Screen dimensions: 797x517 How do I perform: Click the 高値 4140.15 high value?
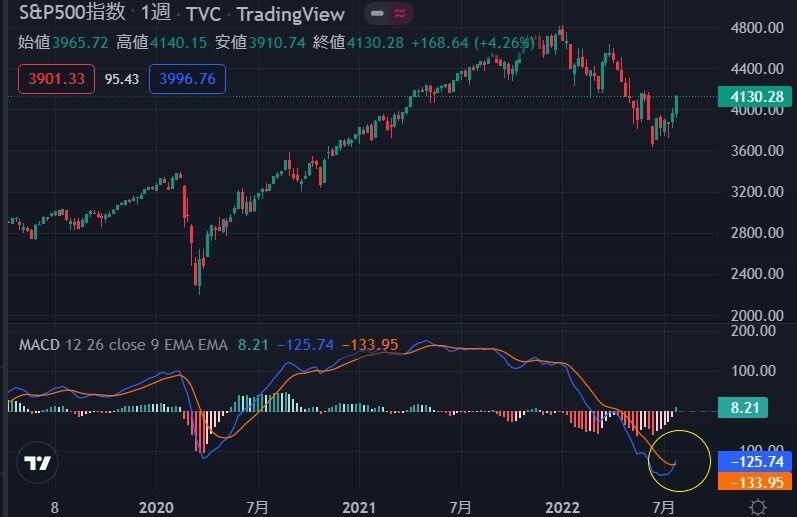pos(162,42)
